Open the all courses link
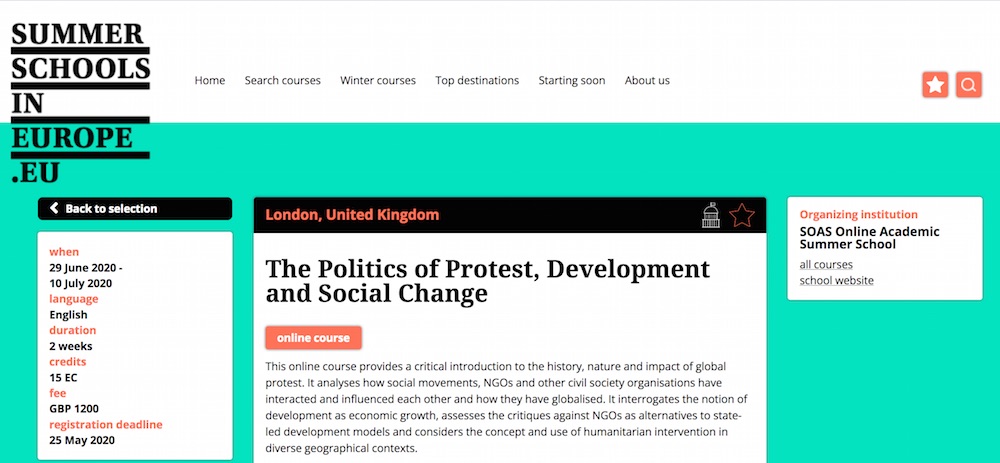 click(826, 265)
